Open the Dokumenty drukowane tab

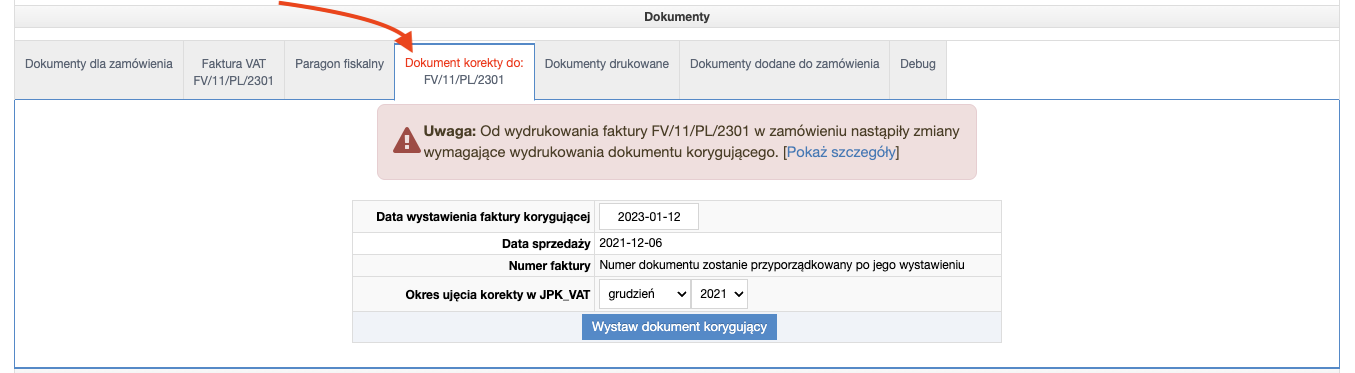(607, 70)
